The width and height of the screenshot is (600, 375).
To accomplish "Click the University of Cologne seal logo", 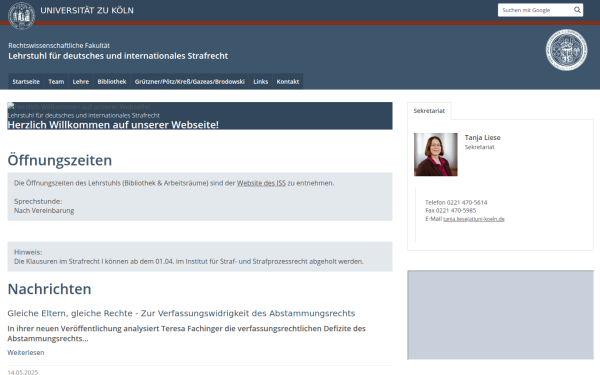I will pyautogui.click(x=21, y=16).
